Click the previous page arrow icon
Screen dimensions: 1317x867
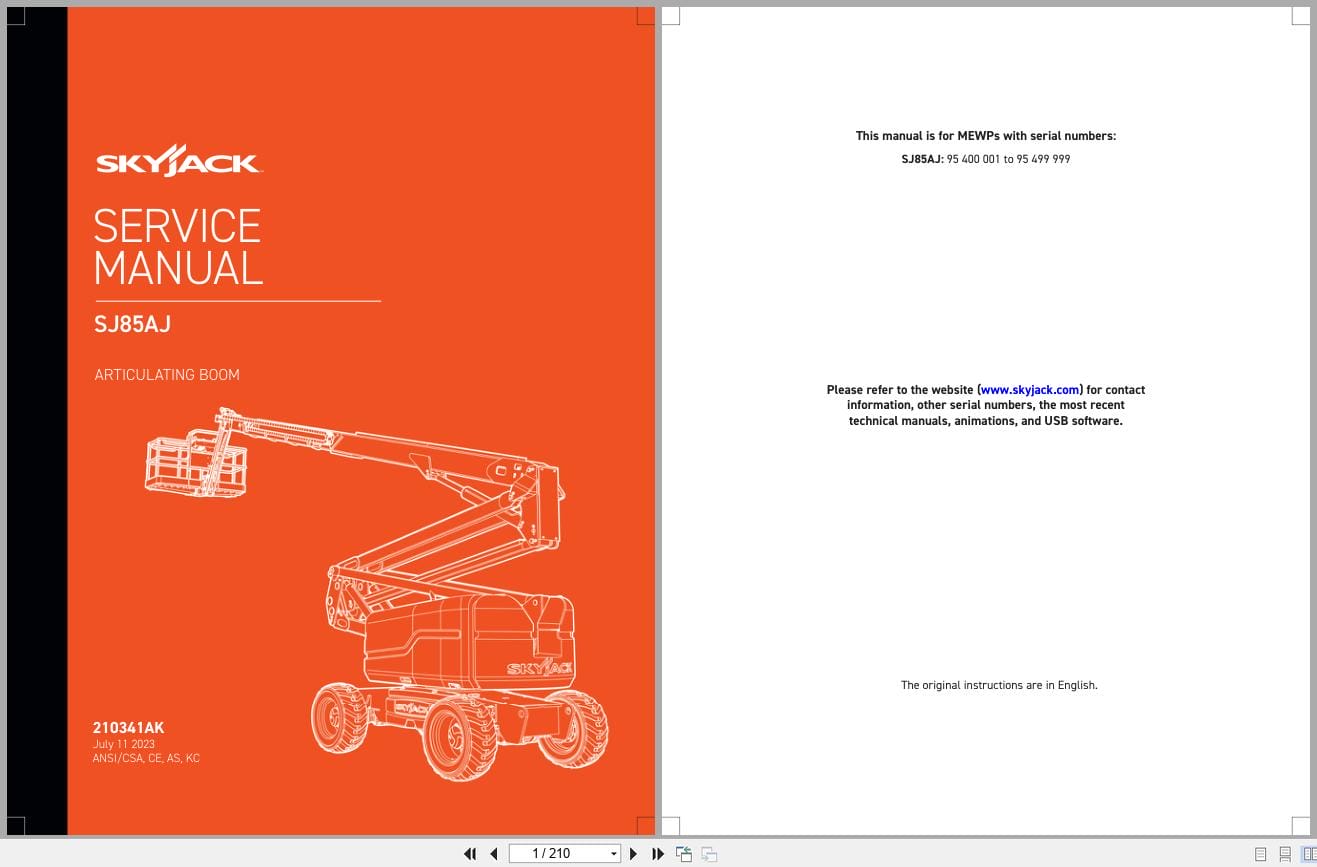coord(494,853)
